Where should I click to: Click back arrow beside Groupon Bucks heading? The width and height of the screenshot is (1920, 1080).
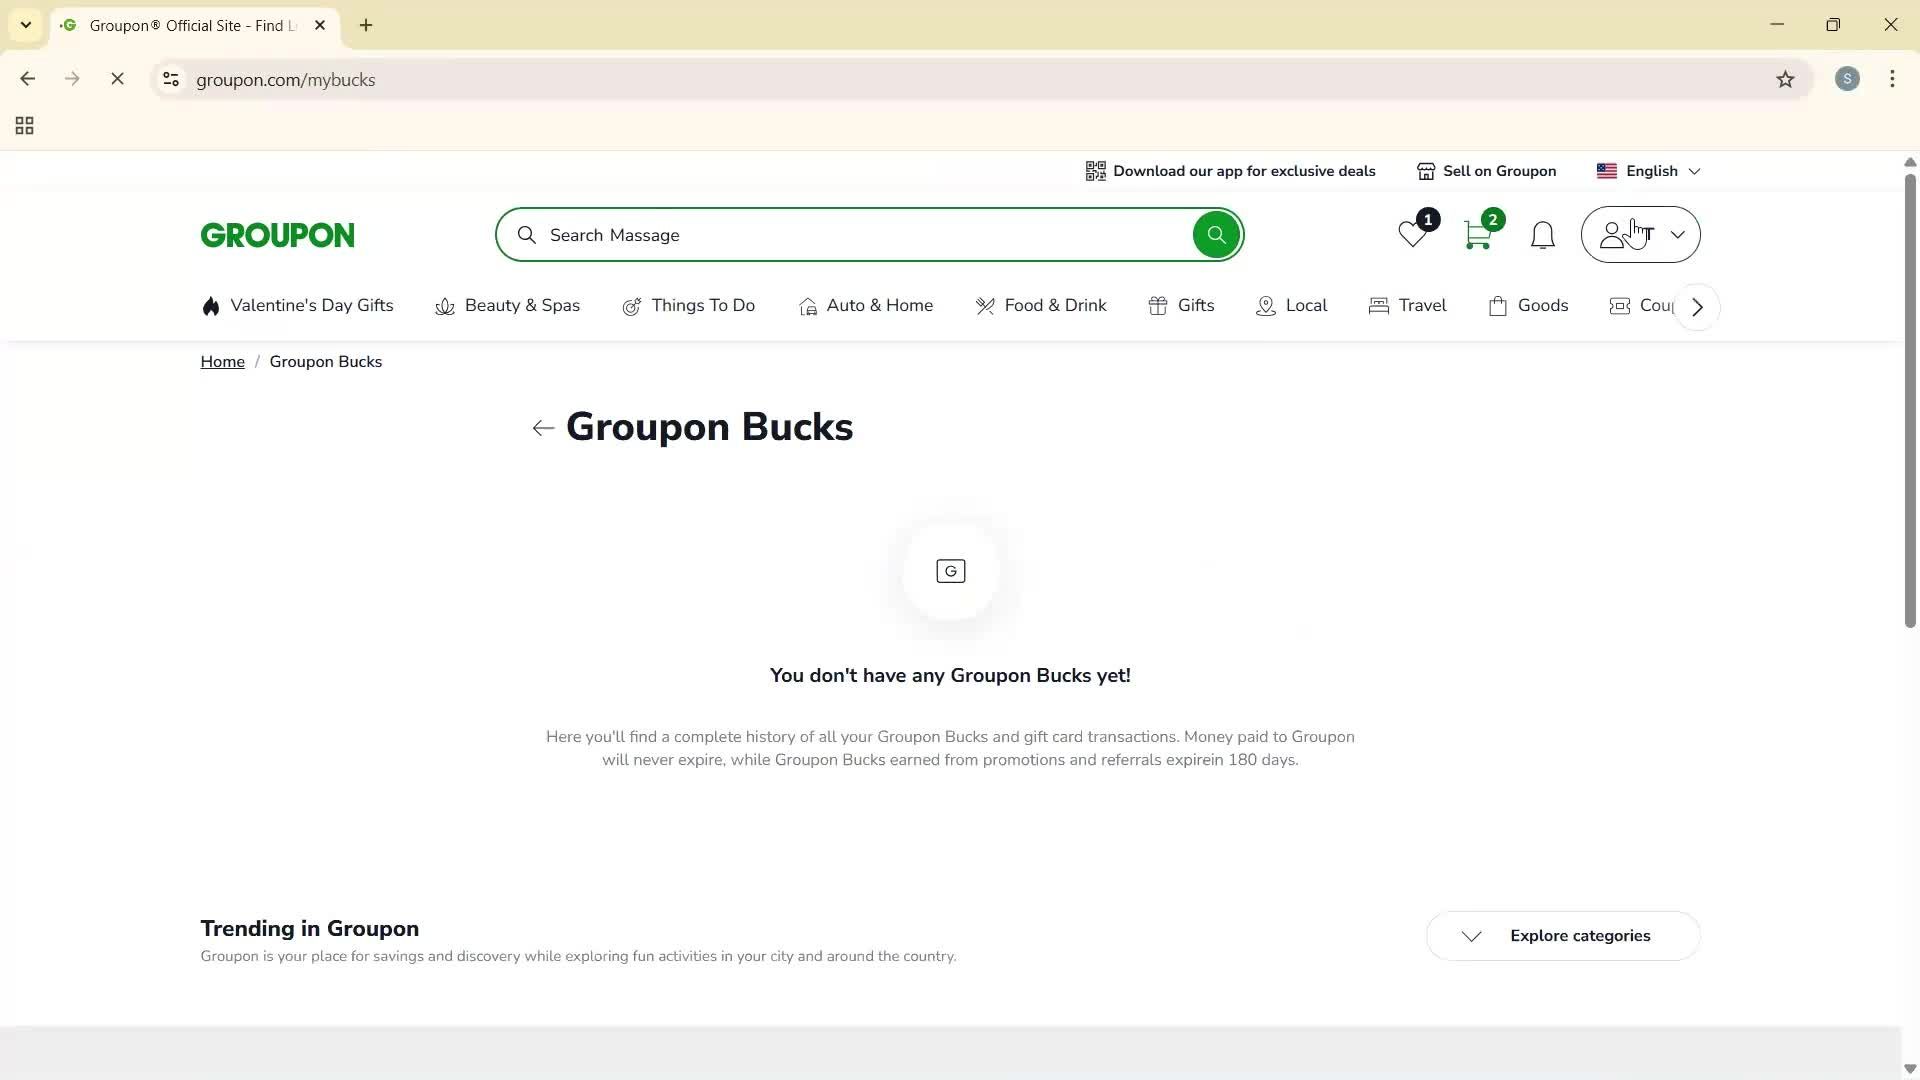[x=542, y=427]
